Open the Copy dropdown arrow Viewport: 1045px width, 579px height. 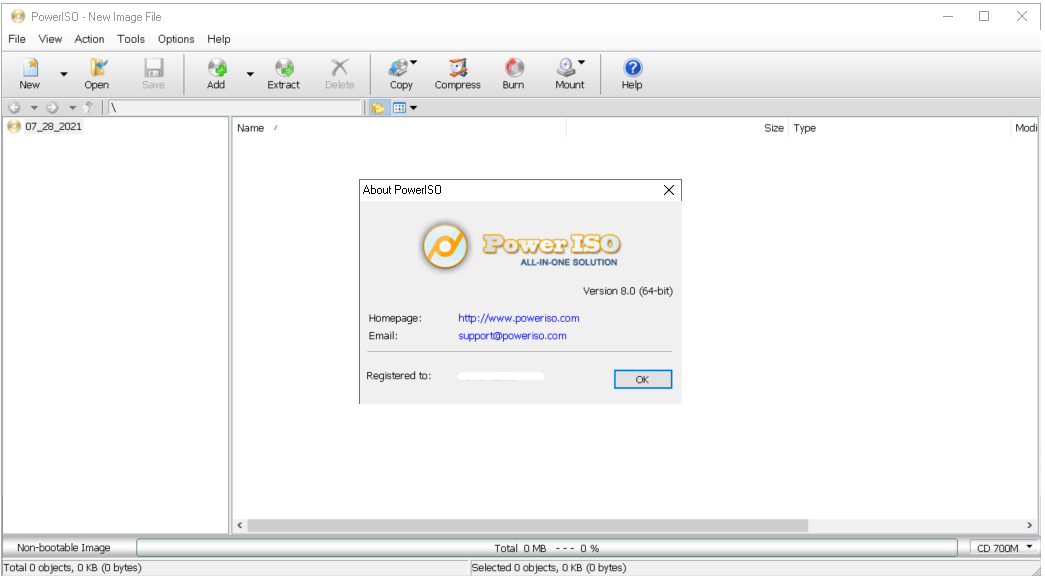tap(414, 63)
